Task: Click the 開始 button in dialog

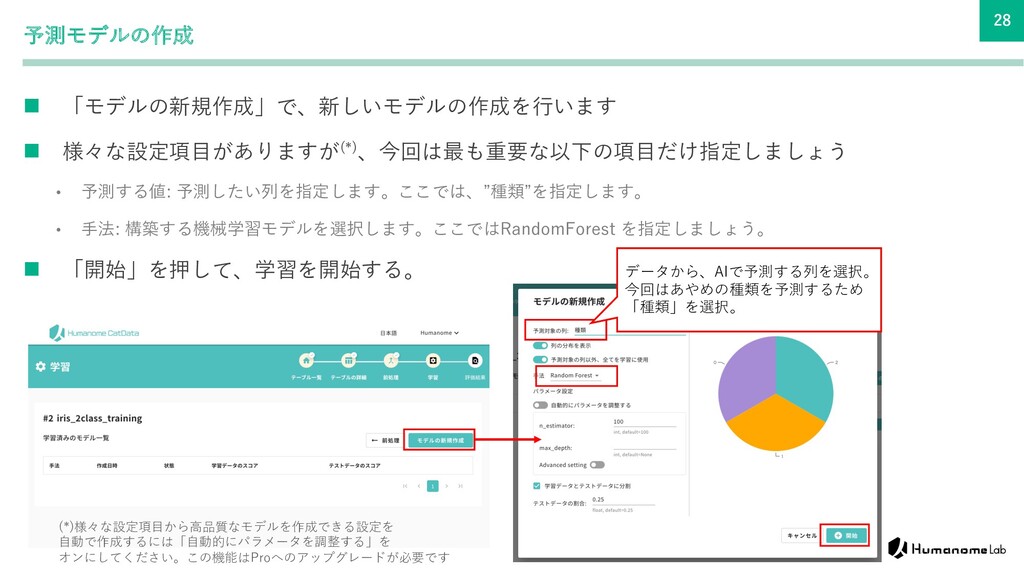Action: [x=845, y=536]
